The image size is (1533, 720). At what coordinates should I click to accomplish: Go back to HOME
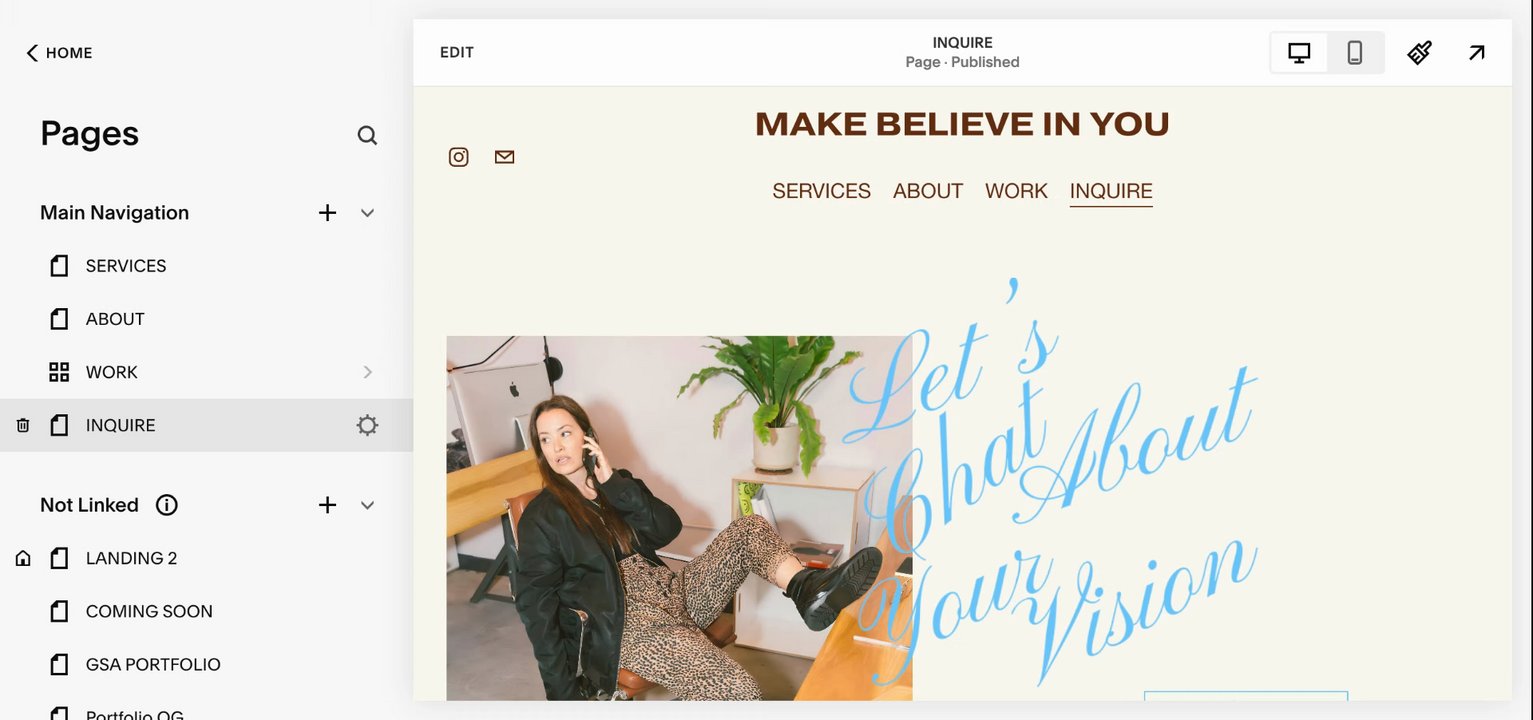coord(59,53)
